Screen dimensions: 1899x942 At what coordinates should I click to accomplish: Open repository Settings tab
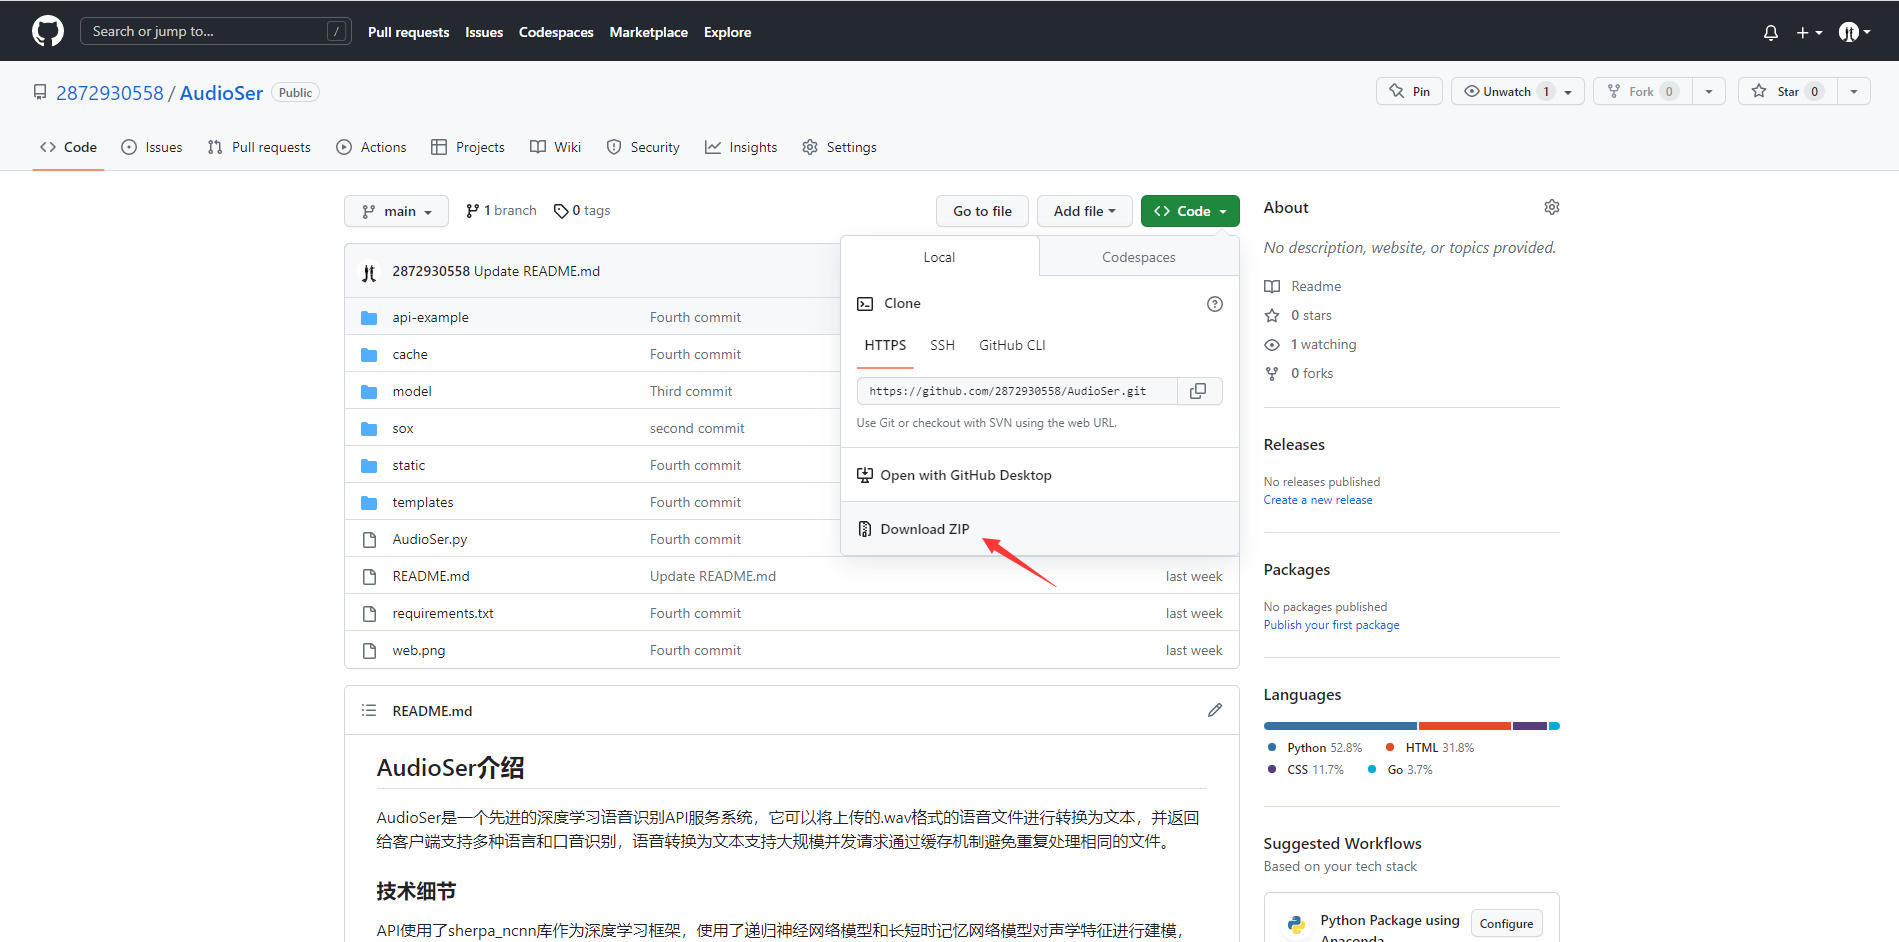coord(839,147)
